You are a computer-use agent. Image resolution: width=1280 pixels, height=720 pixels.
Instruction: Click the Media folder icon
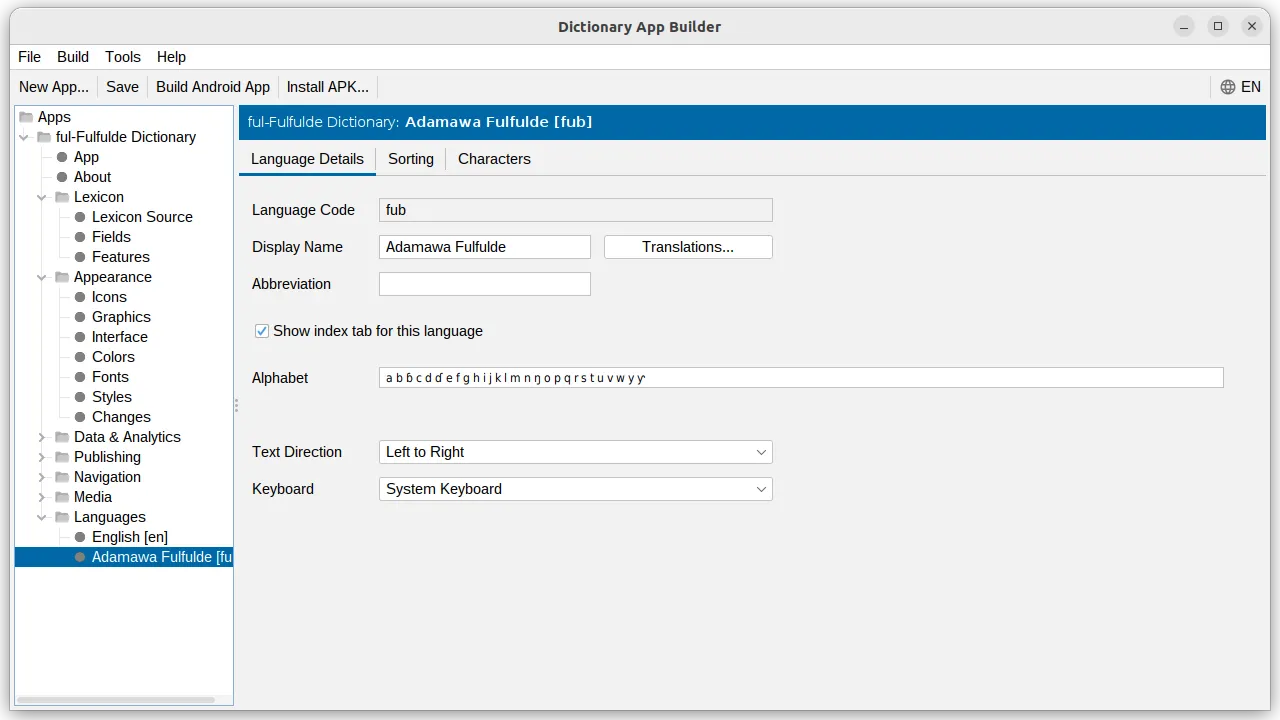point(62,497)
